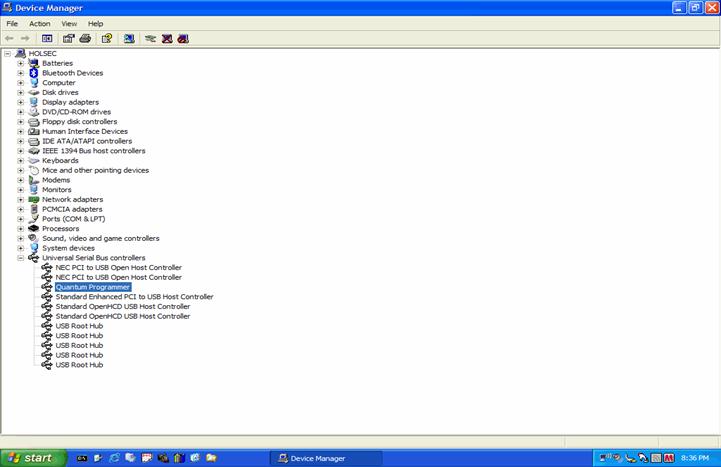
Task: Click the Mice and other pointing devices icon
Action: pos(34,170)
